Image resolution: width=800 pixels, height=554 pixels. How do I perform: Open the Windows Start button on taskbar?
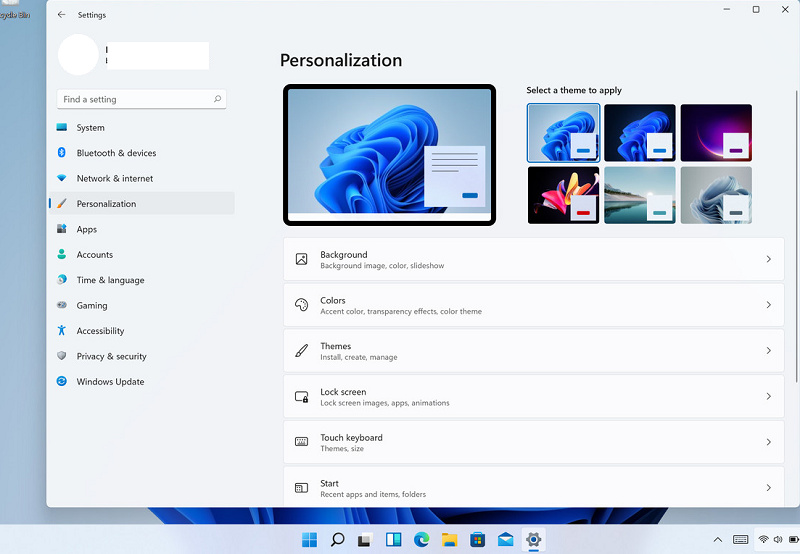(309, 540)
